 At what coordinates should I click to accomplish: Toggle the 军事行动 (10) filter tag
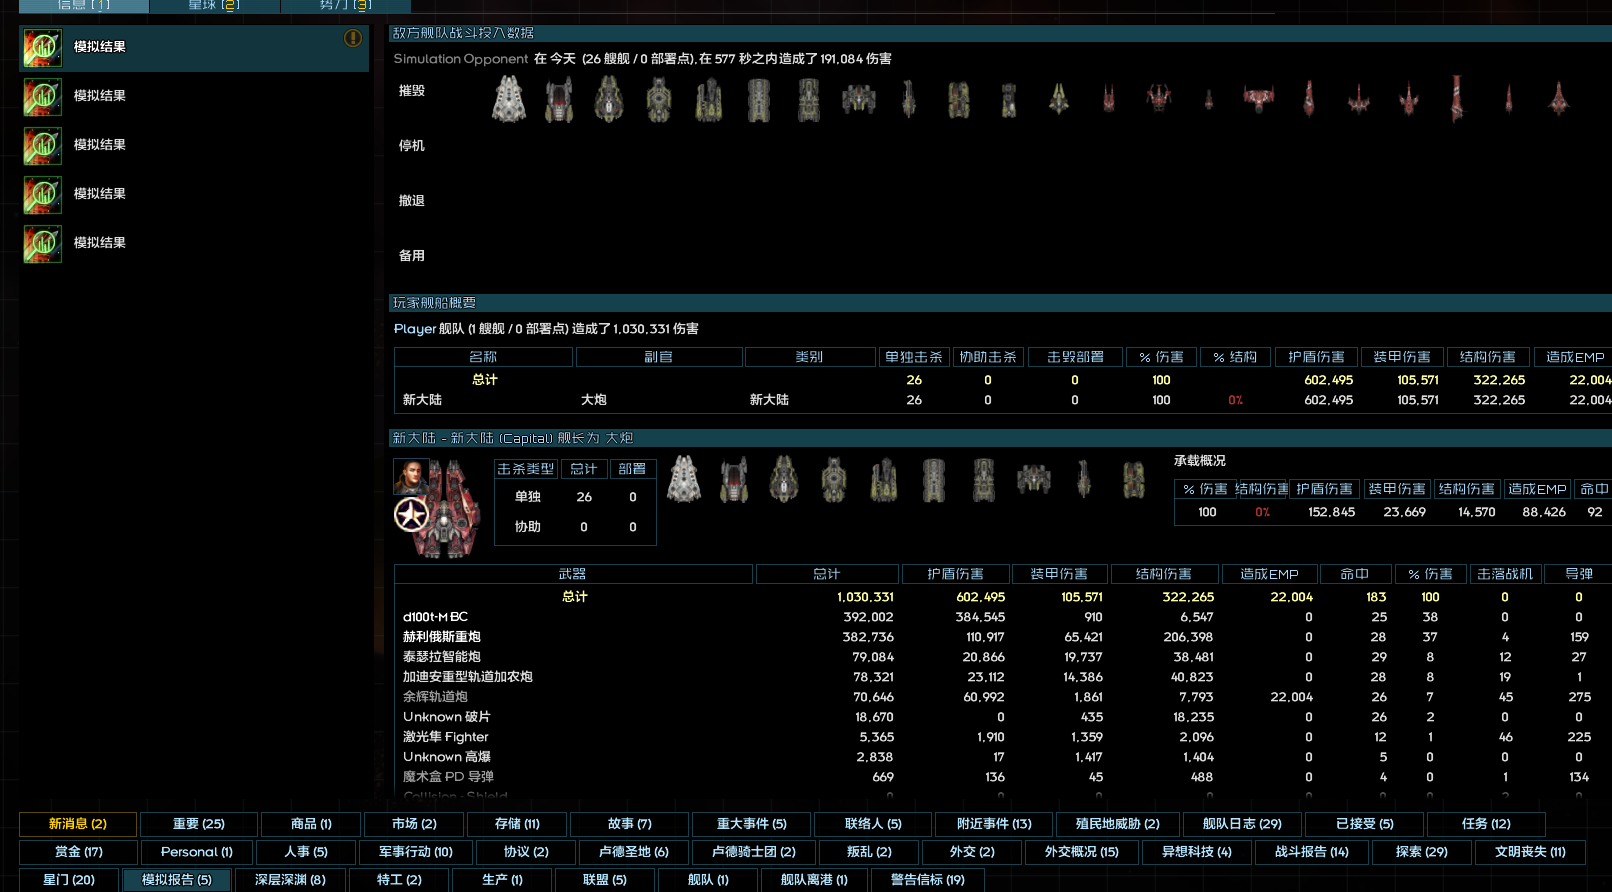pyautogui.click(x=416, y=852)
